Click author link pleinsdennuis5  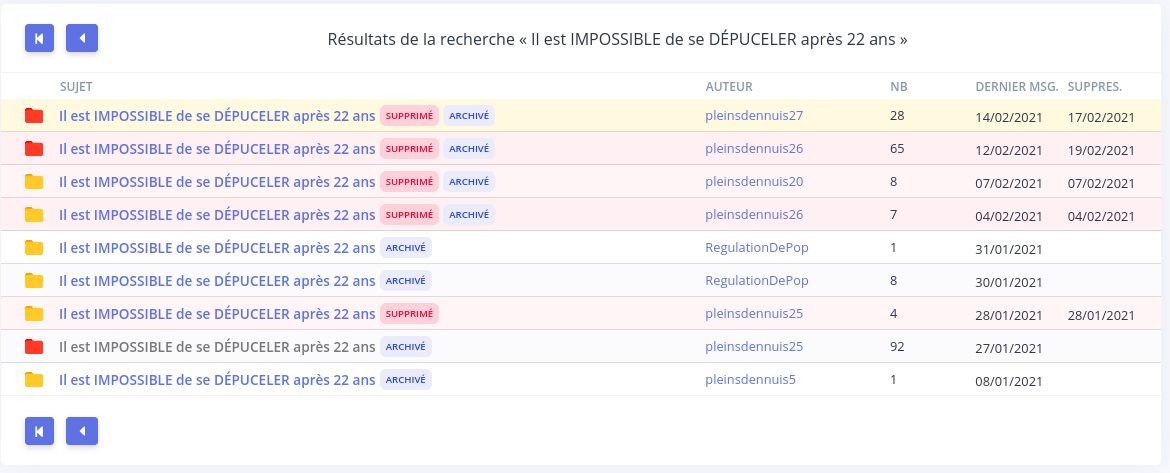751,379
